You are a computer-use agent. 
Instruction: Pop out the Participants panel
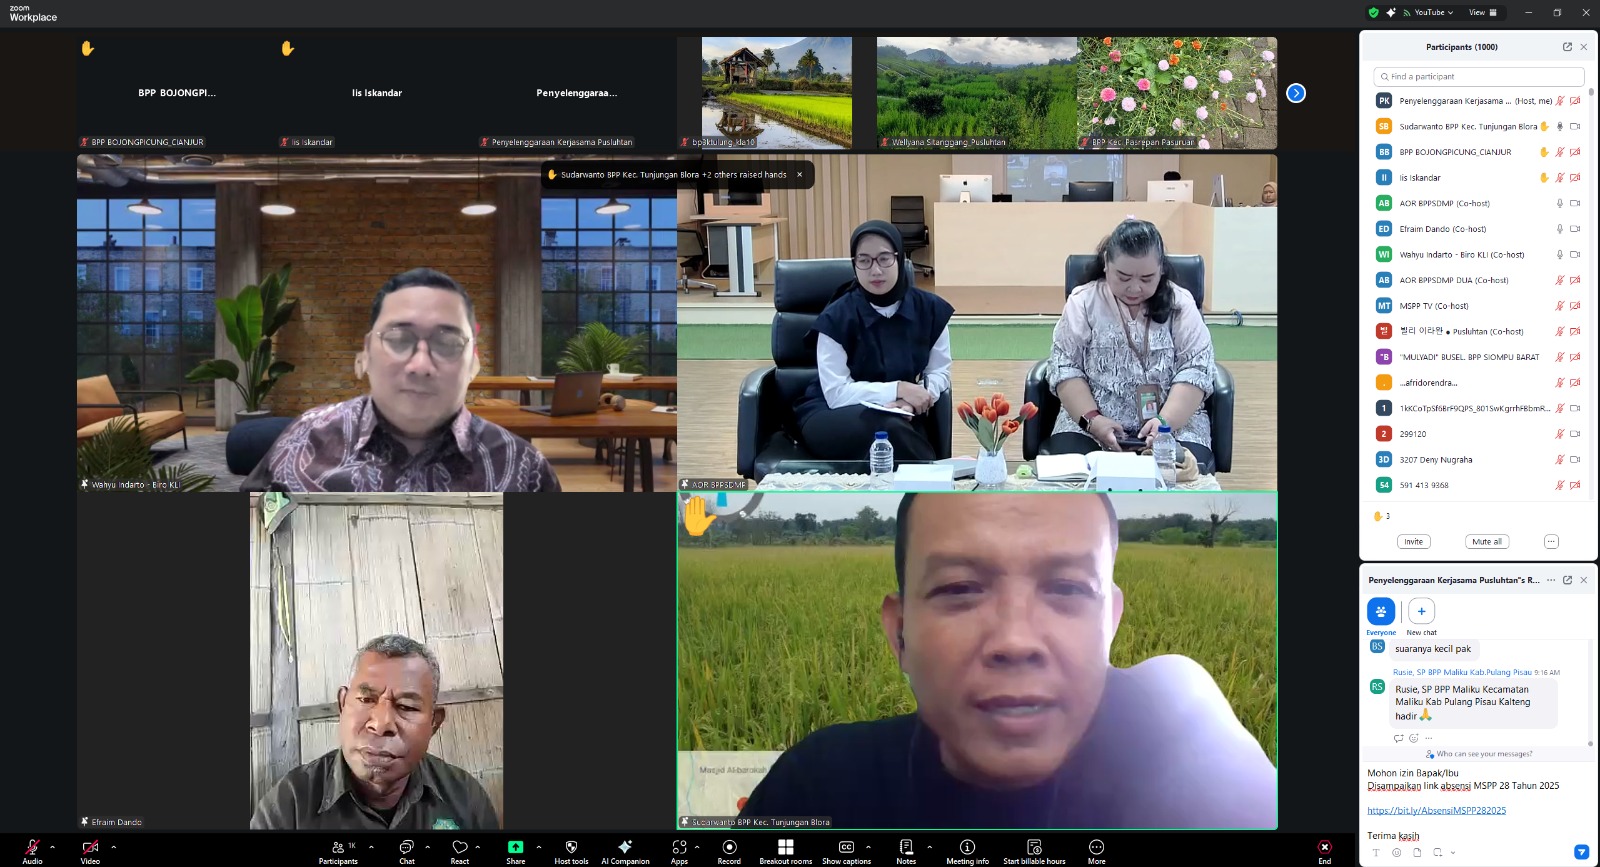coord(1567,47)
